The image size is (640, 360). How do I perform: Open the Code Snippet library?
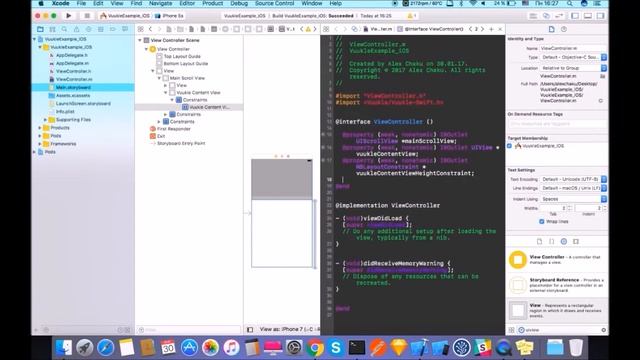pyautogui.click(x=551, y=241)
